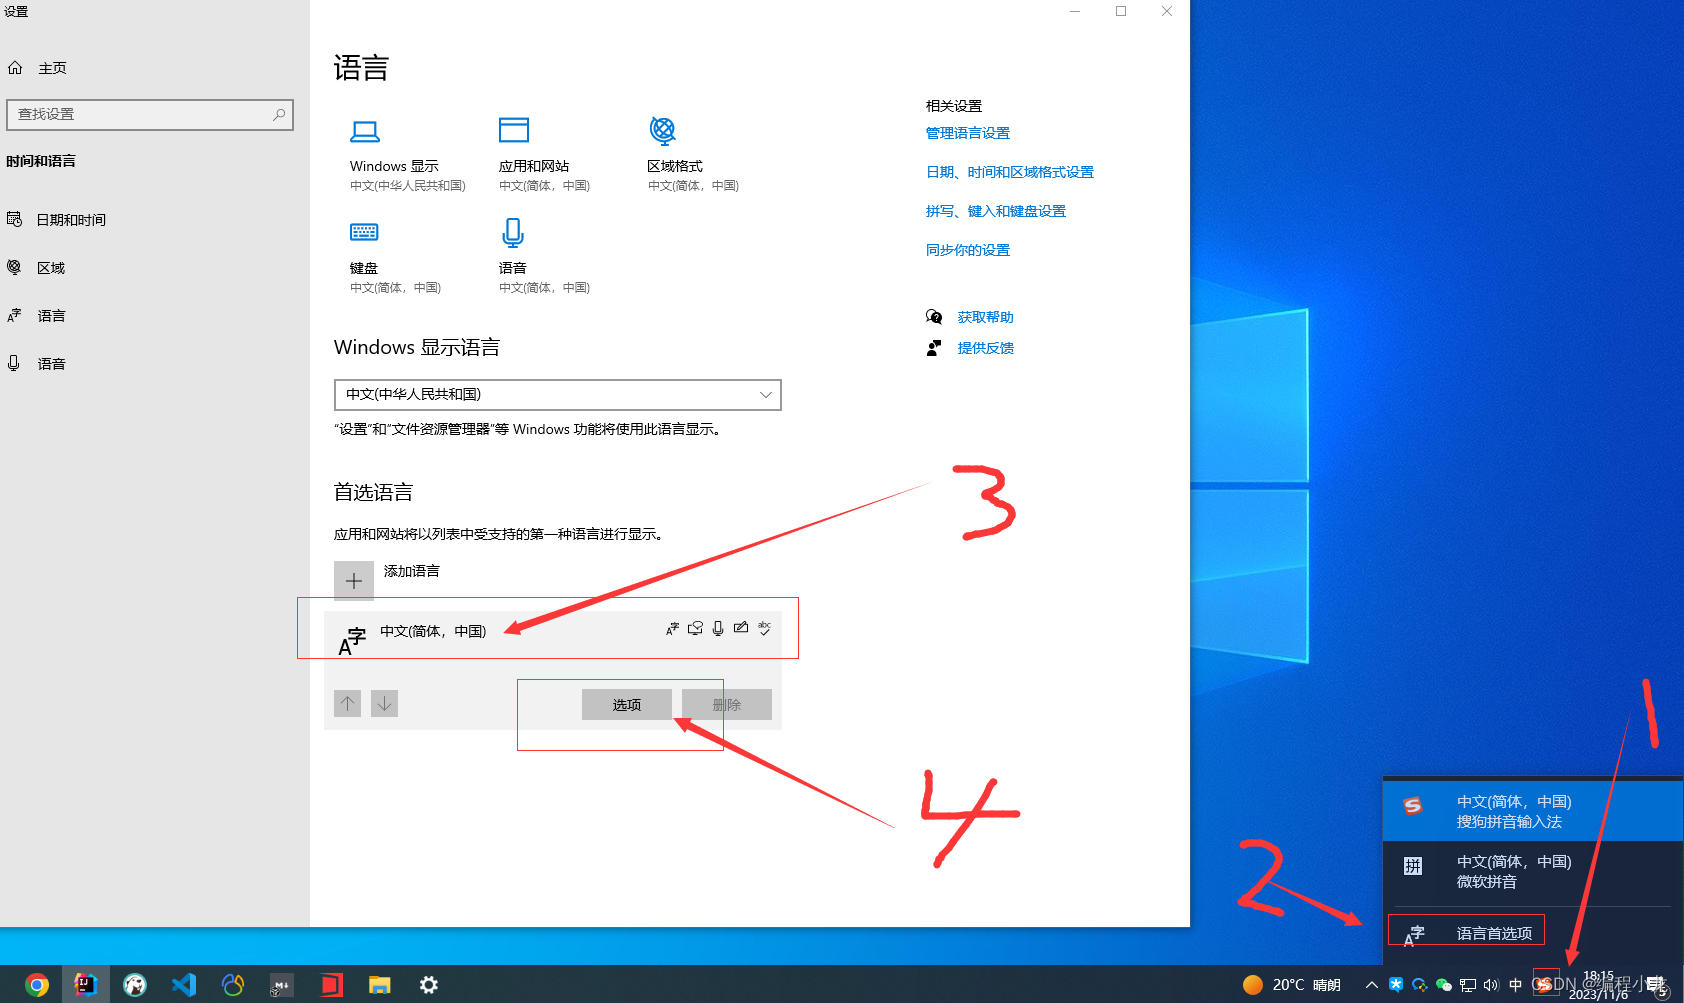This screenshot has width=1684, height=1003.
Task: Open the Windows display language dropdown
Action: (557, 394)
